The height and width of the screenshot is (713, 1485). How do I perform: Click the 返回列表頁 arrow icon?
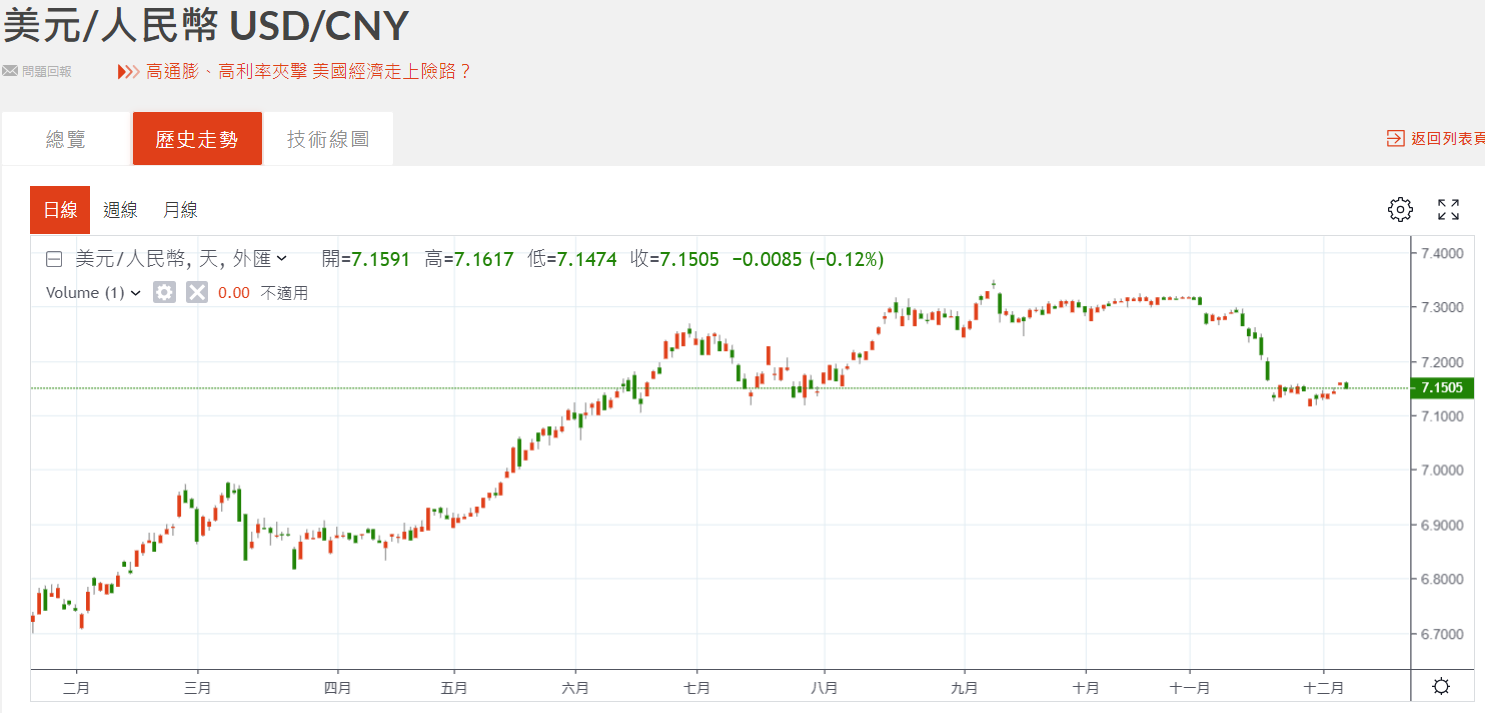[x=1395, y=139]
